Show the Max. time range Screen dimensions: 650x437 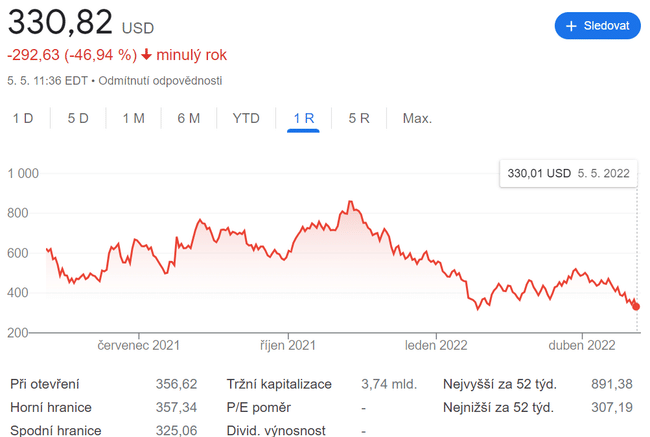[x=417, y=118]
